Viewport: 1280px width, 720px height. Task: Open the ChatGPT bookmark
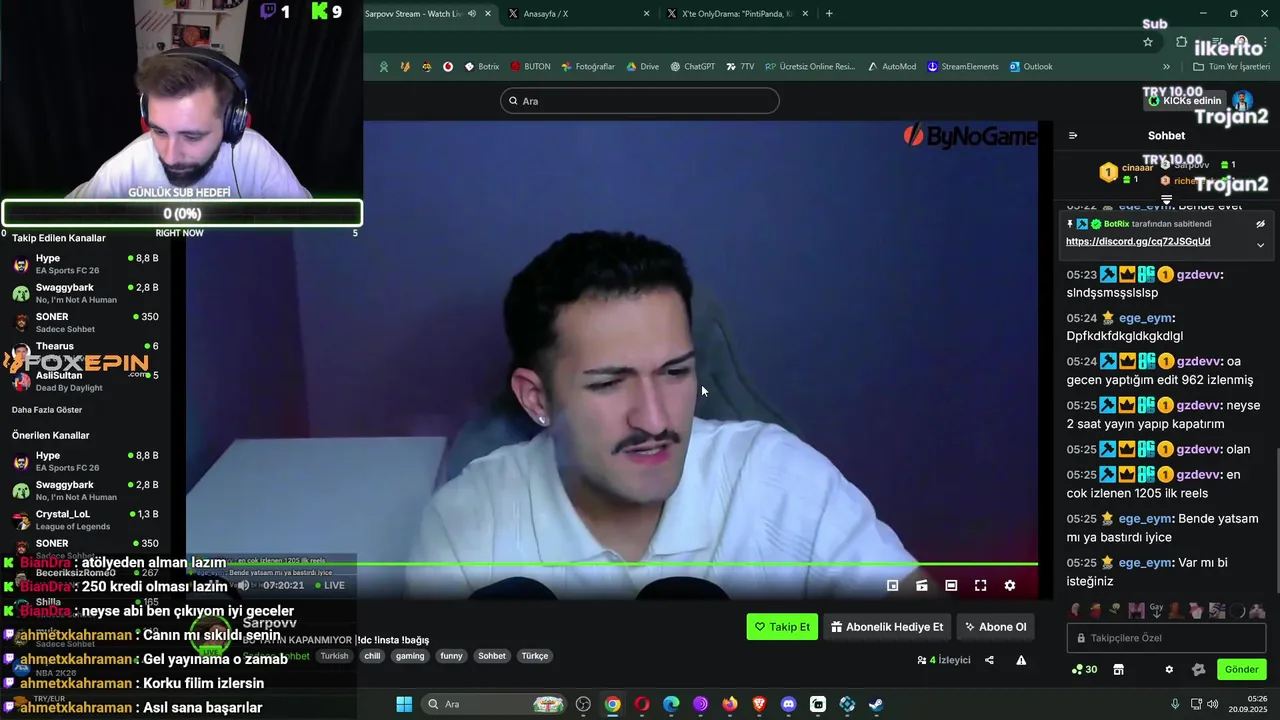692,67
